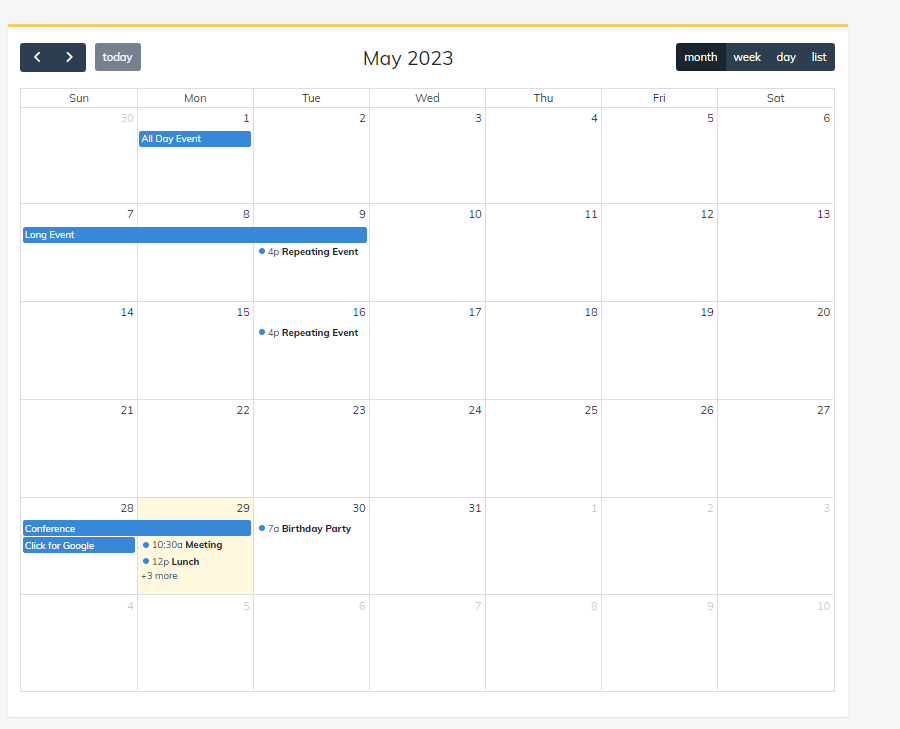900x729 pixels.
Task: Open the 10:30a Meeting event
Action: 195,545
